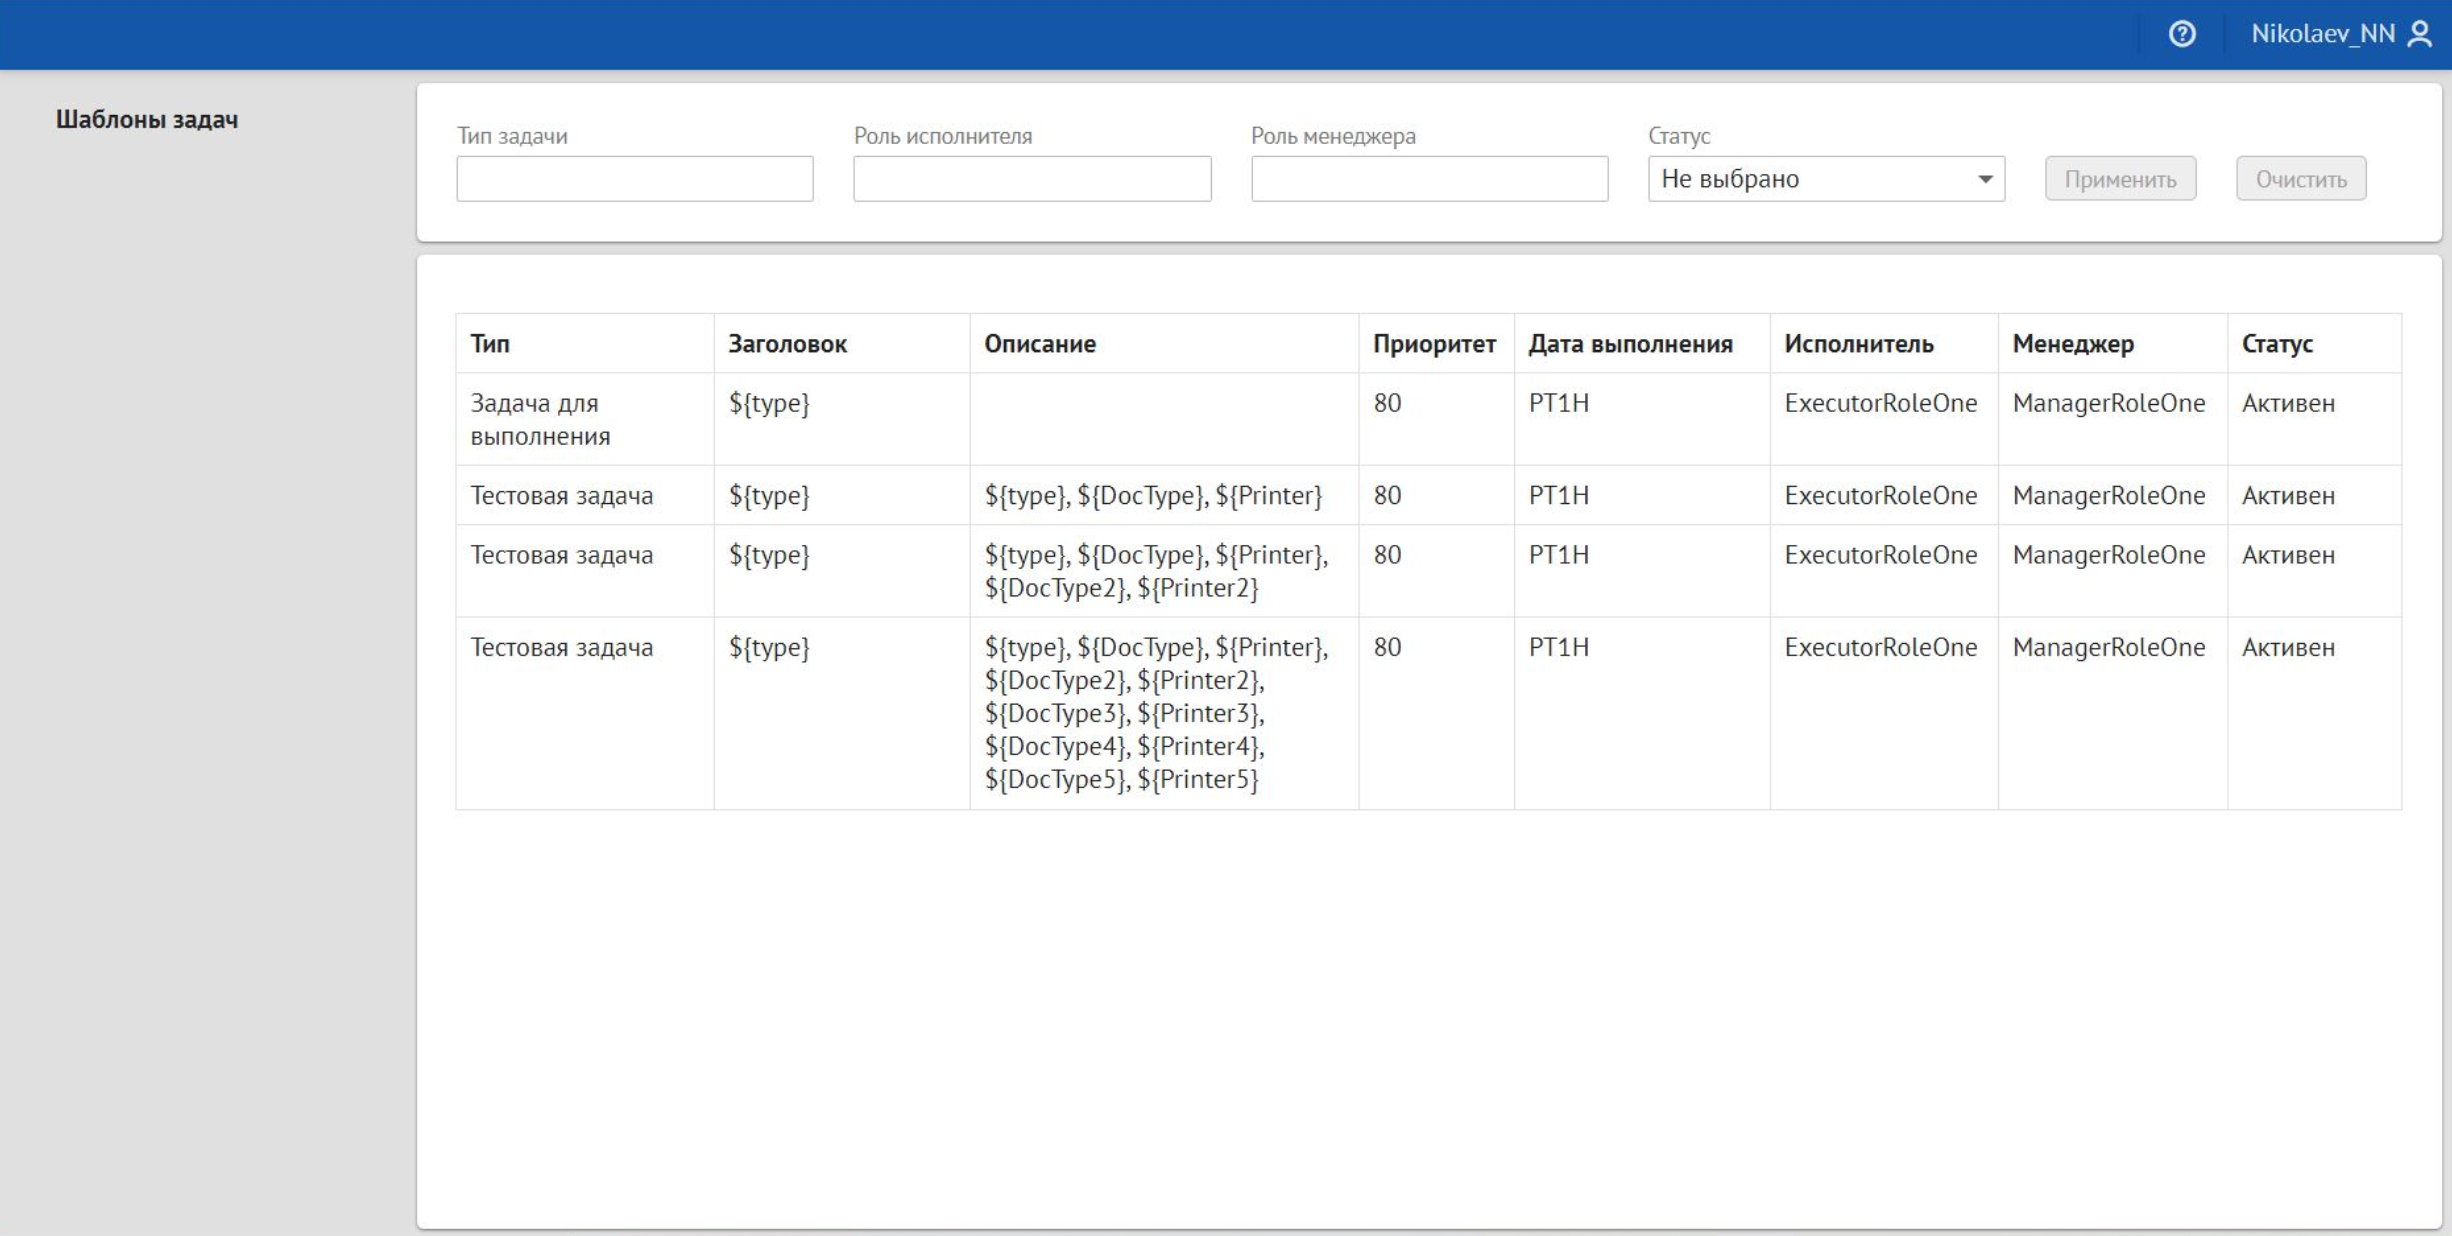Image resolution: width=2452 pixels, height=1236 pixels.
Task: Click the Описание column header
Action: pos(1040,344)
